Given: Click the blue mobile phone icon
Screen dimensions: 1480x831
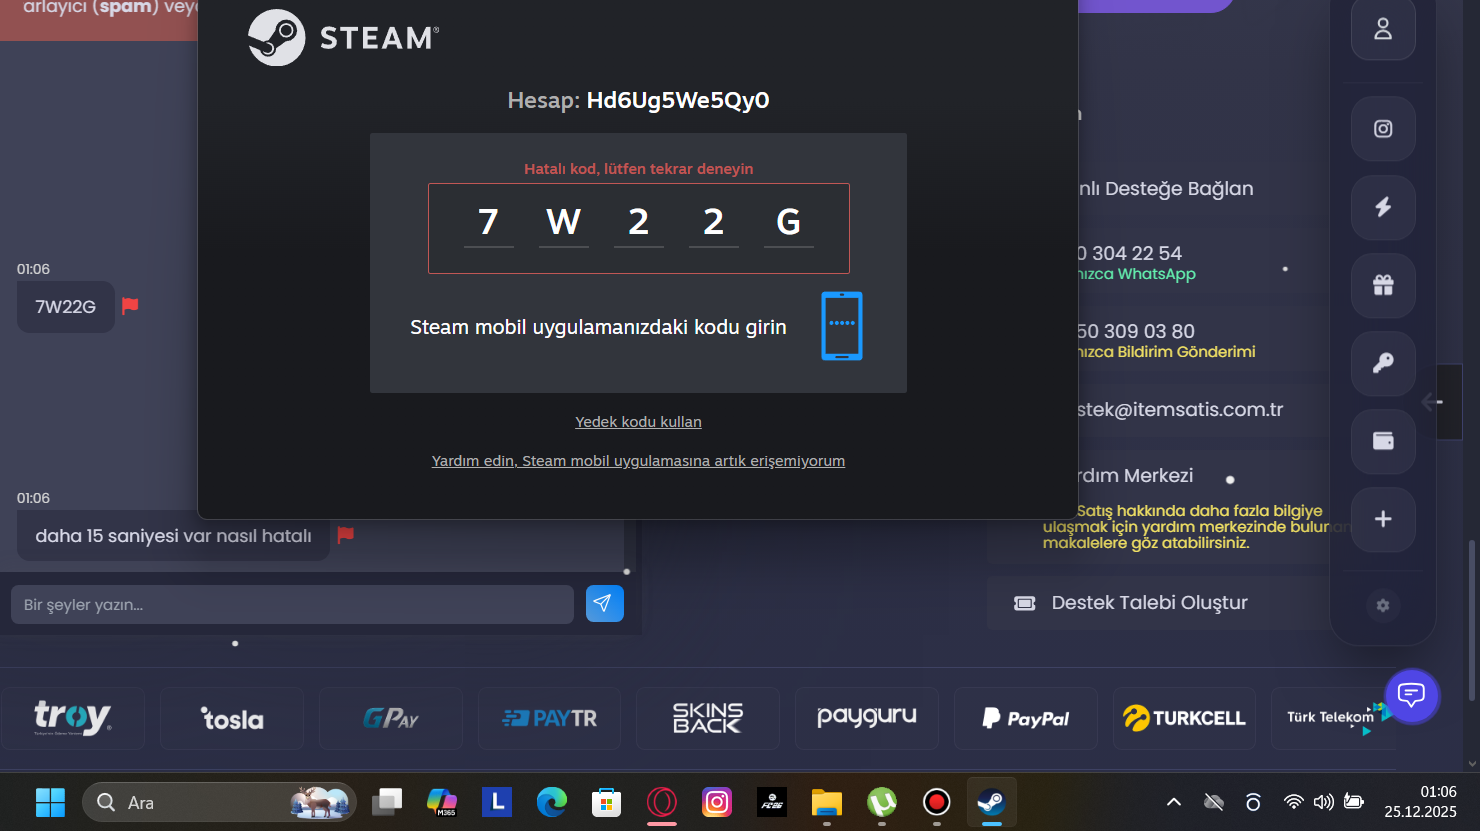Looking at the screenshot, I should coord(842,326).
